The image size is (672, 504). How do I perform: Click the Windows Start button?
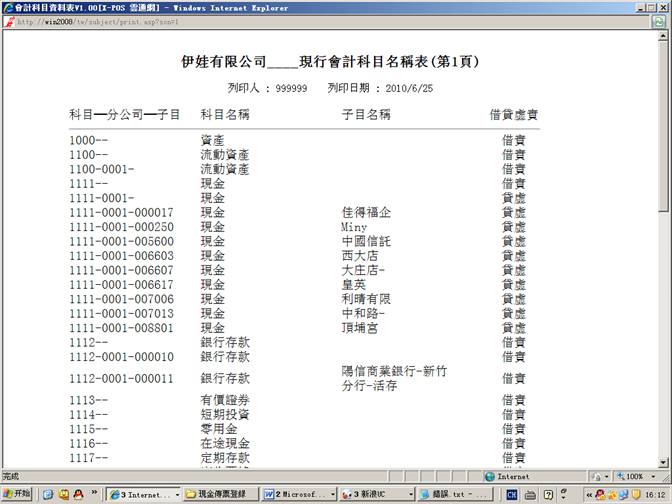pos(17,494)
